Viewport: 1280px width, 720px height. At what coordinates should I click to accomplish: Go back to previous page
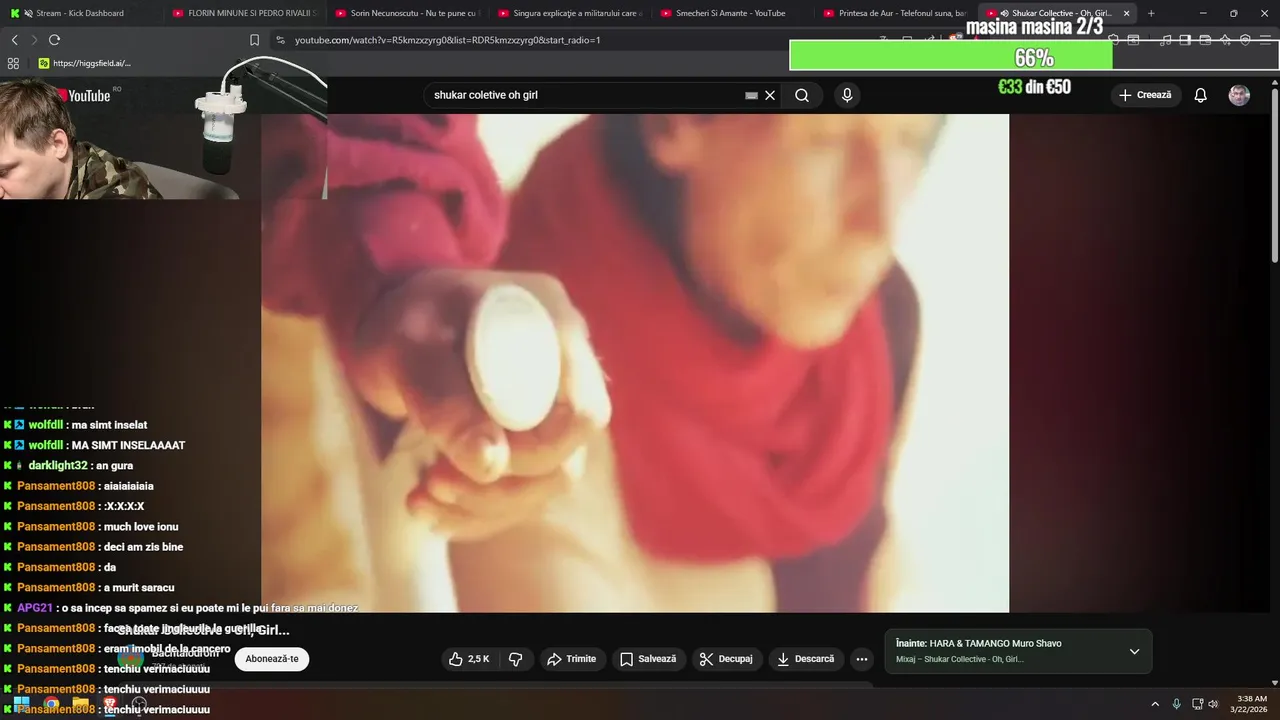14,40
